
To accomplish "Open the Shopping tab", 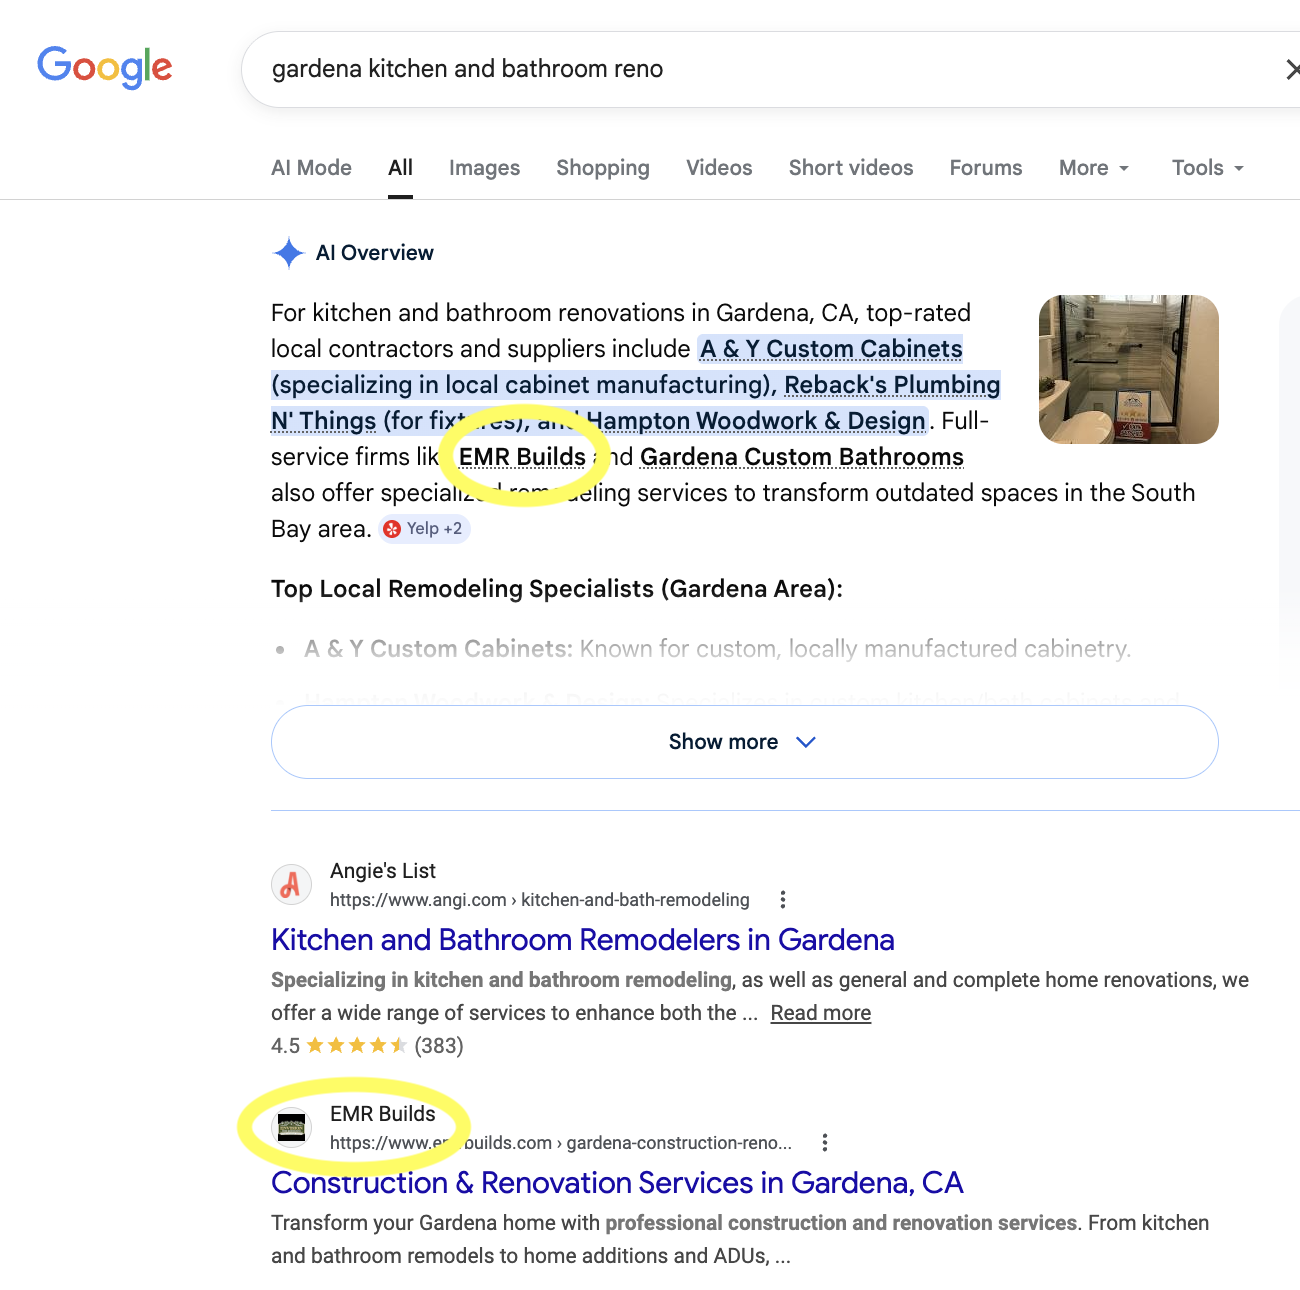I will pos(603,168).
